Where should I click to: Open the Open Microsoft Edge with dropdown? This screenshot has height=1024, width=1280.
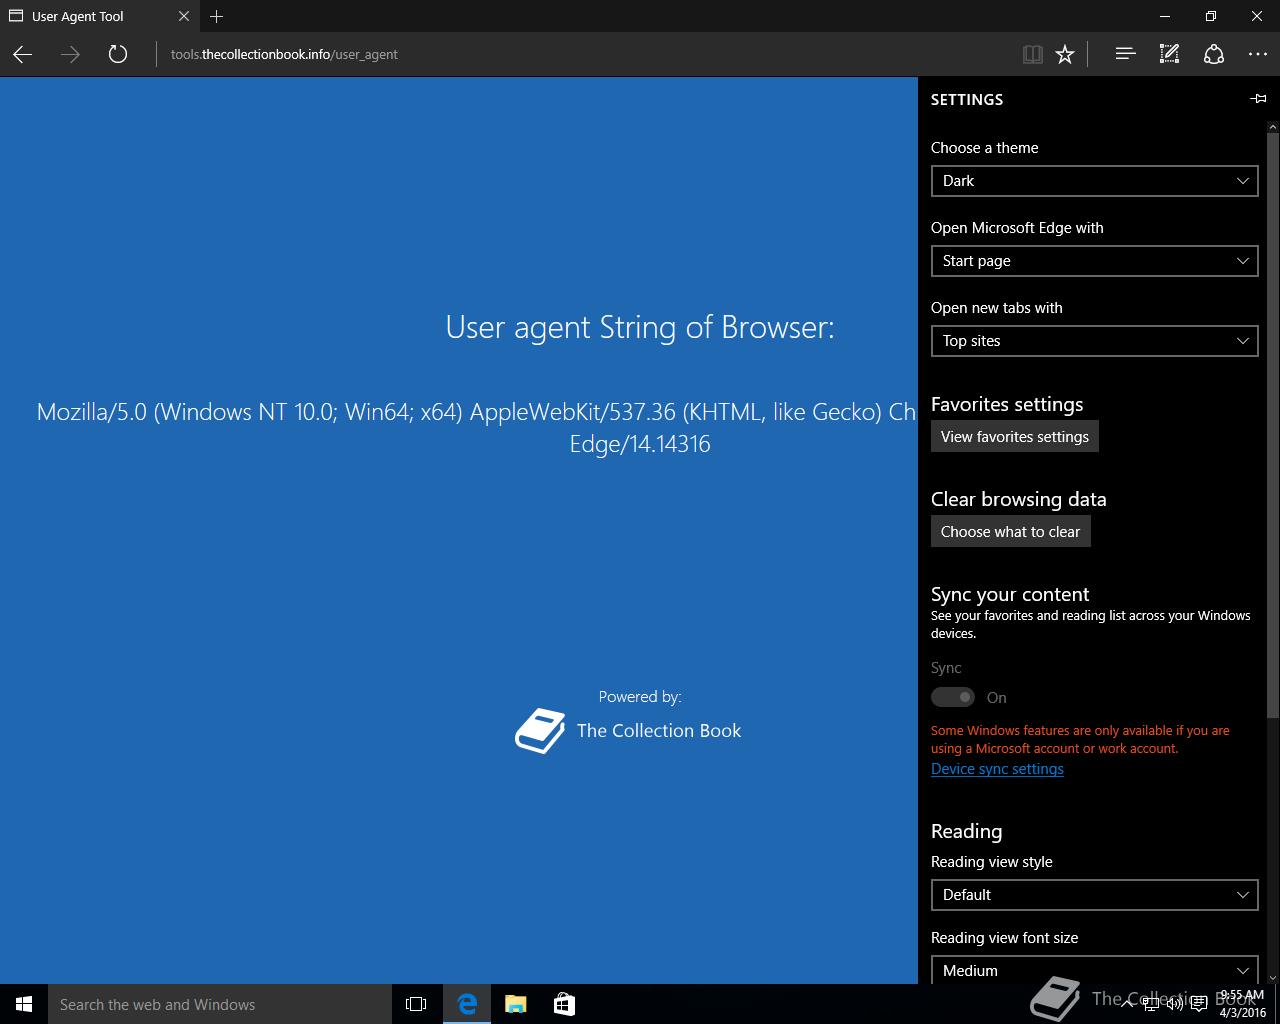click(1094, 261)
